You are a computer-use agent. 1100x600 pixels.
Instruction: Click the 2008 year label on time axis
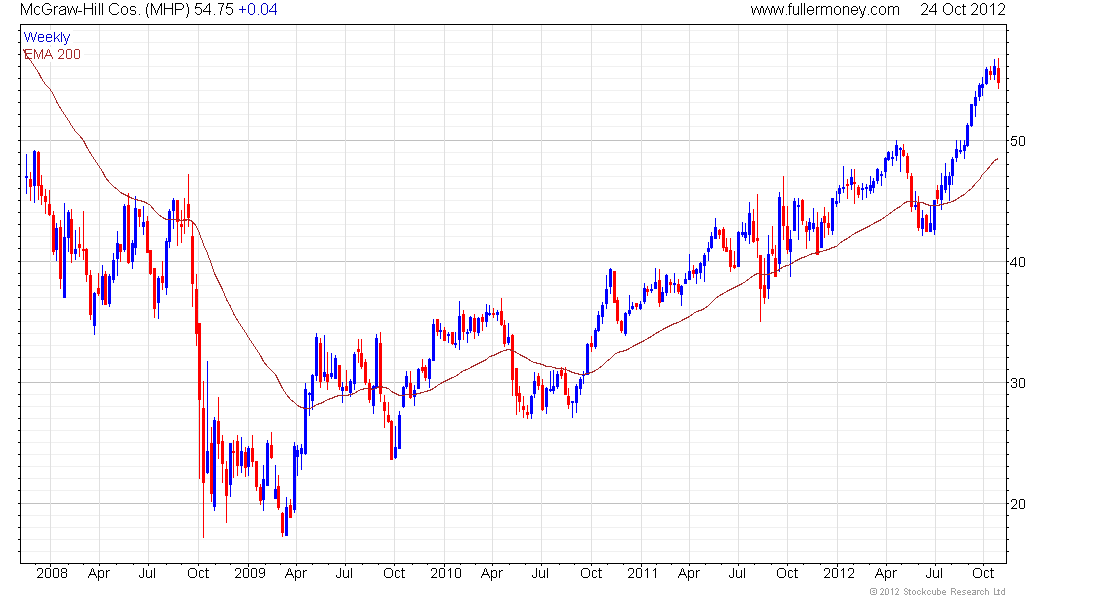tap(52, 573)
